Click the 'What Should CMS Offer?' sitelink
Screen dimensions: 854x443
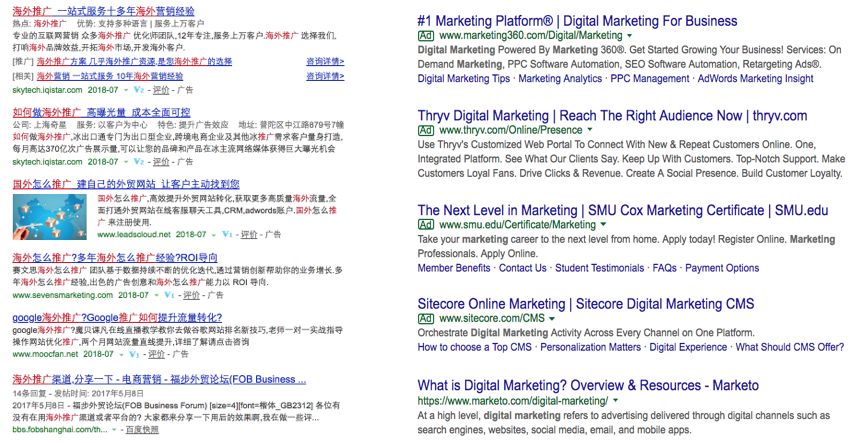pos(790,347)
